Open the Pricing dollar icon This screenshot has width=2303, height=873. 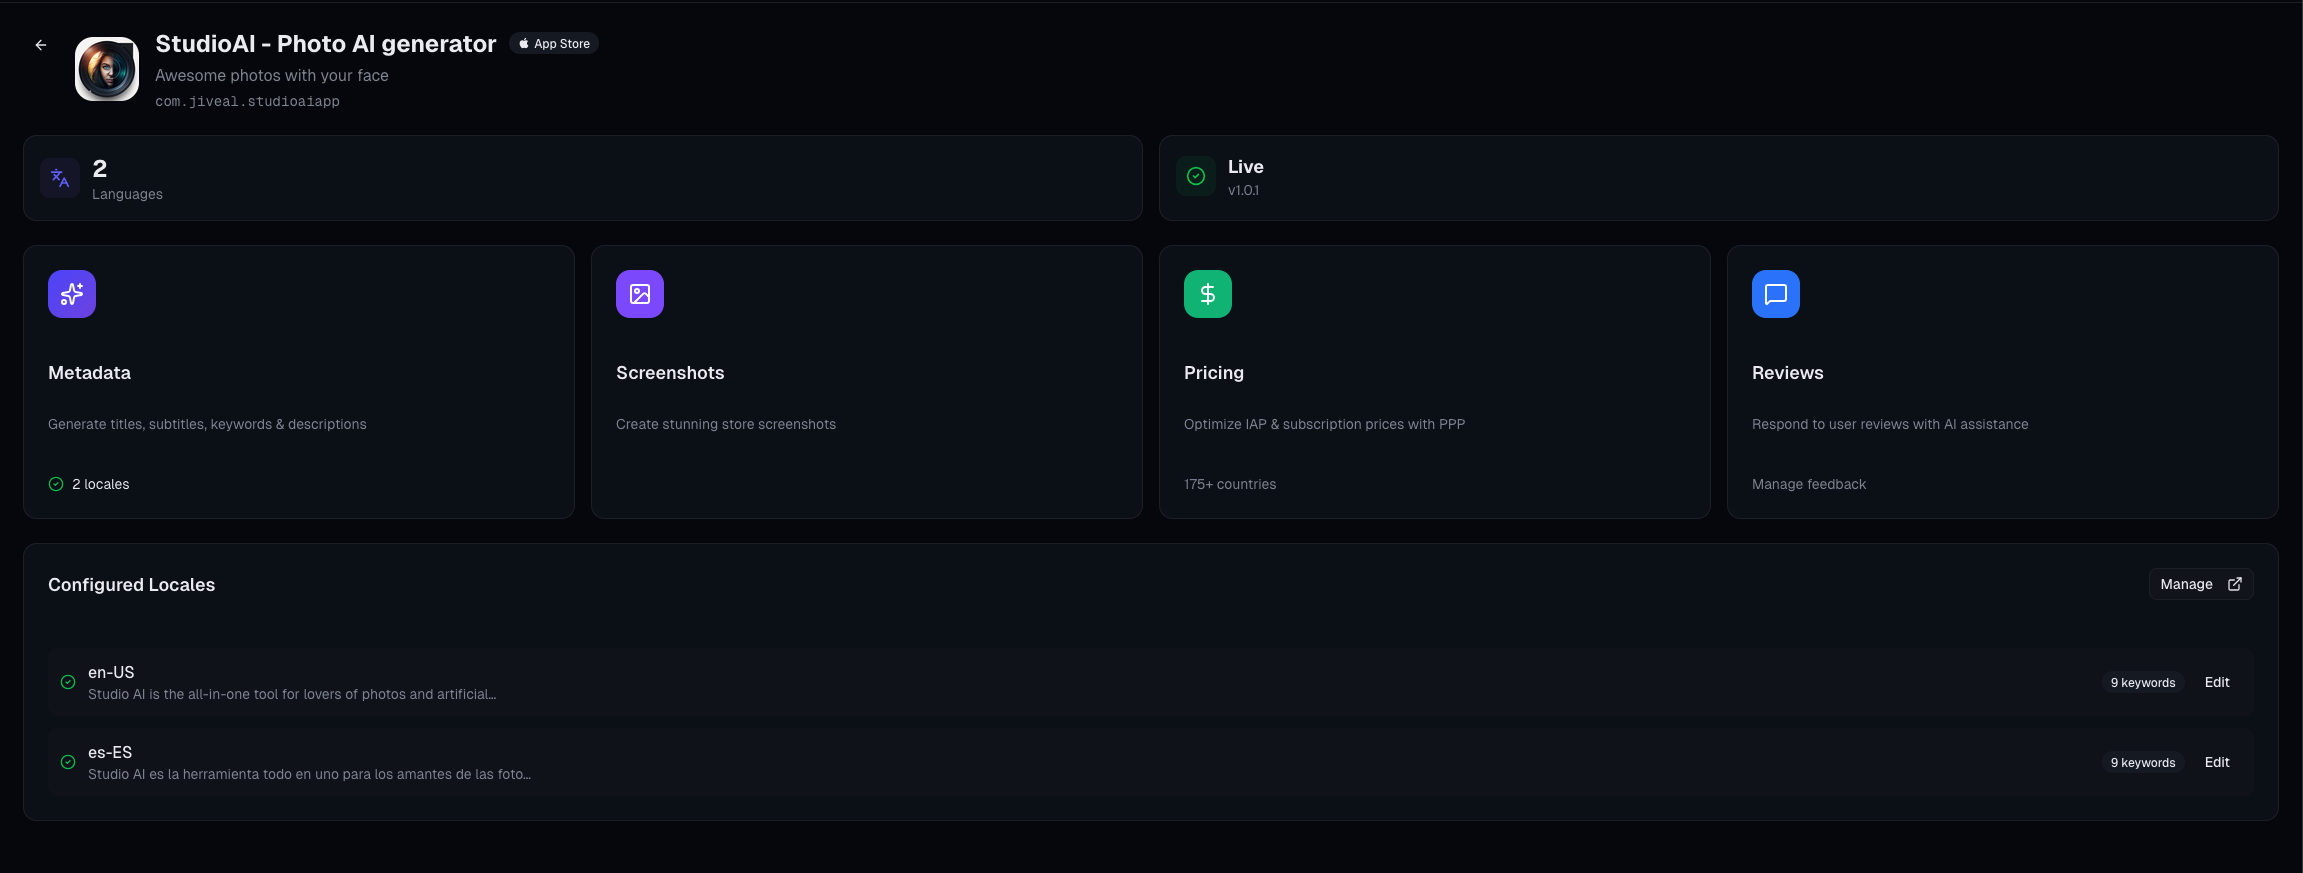(x=1208, y=294)
